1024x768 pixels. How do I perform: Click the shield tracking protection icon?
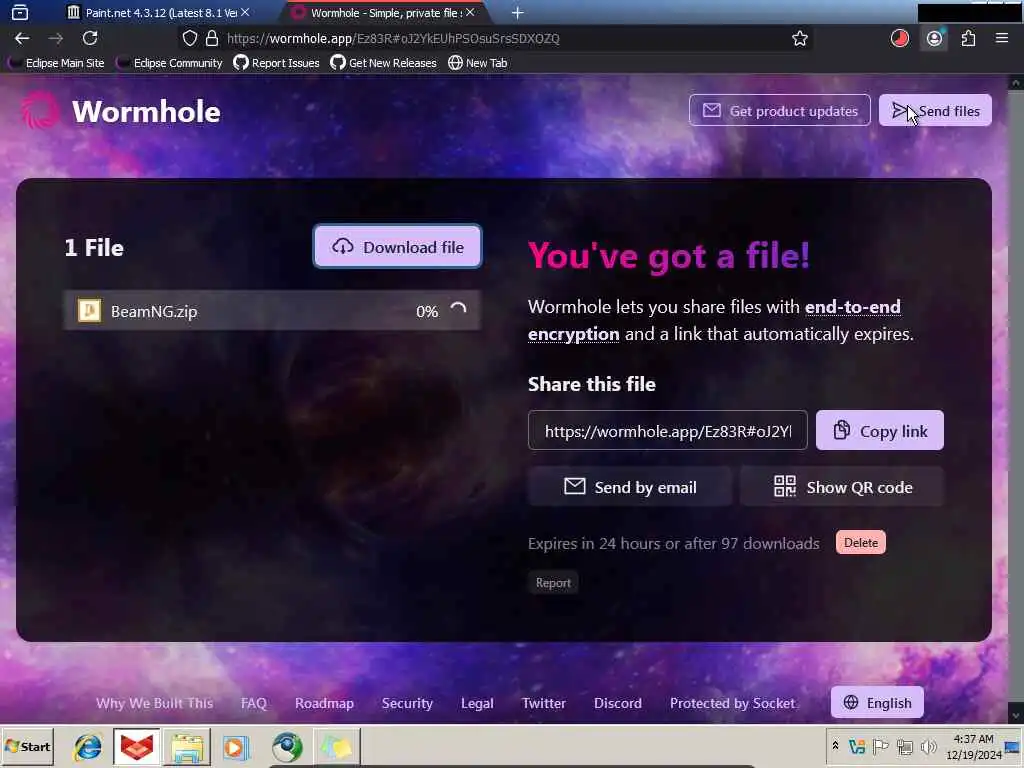(189, 39)
